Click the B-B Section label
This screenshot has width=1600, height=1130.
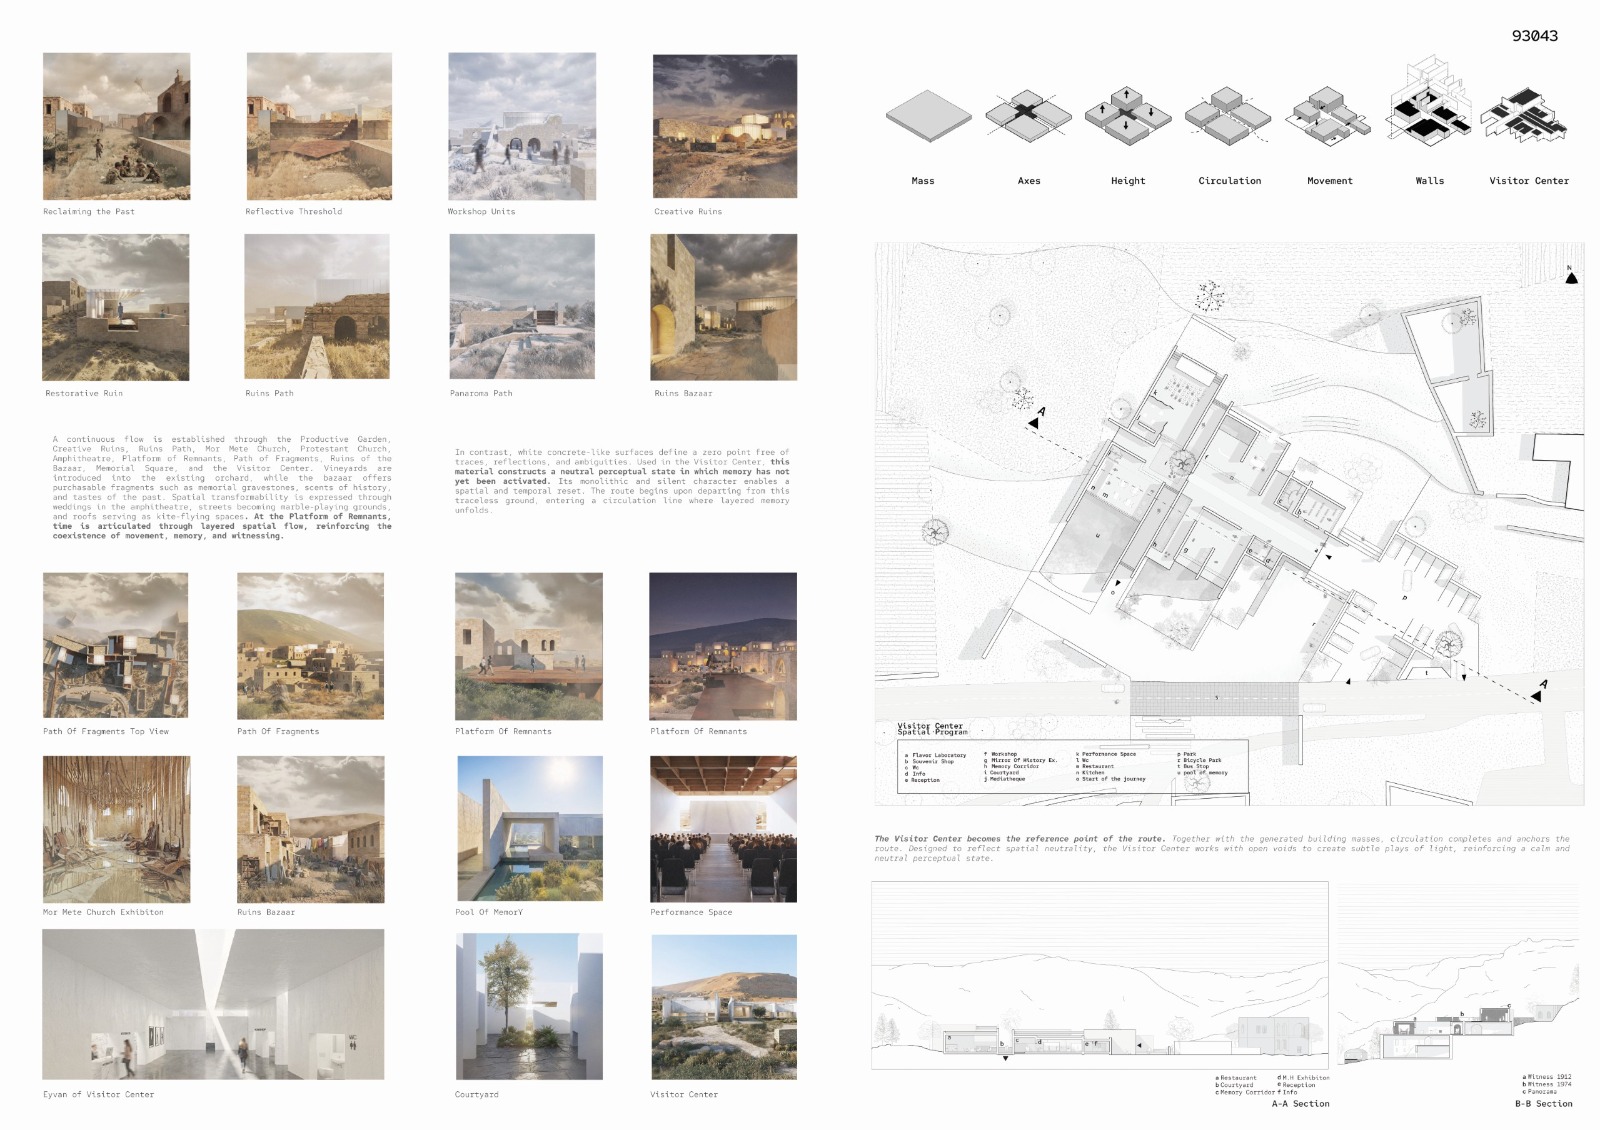tap(1543, 1104)
